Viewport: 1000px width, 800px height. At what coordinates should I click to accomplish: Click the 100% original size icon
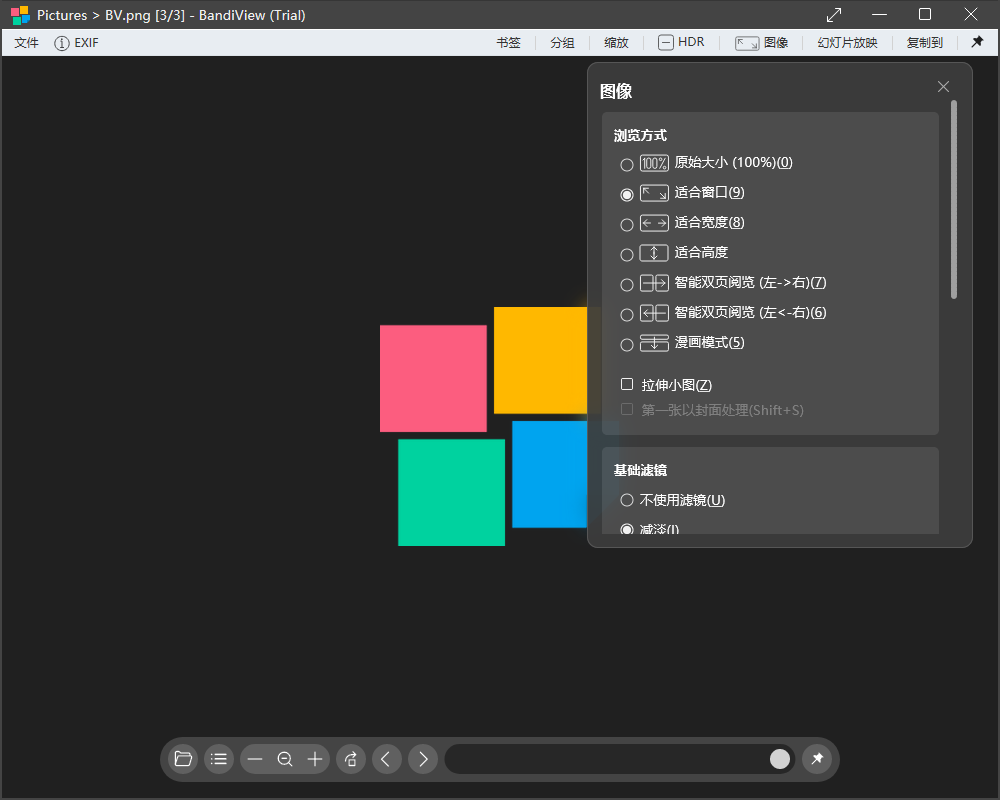(x=654, y=163)
